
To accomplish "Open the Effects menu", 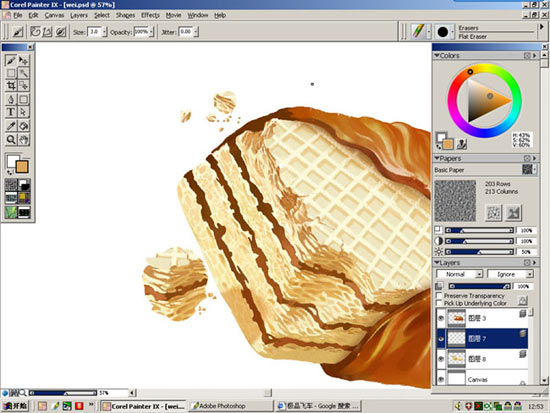I will click(150, 15).
